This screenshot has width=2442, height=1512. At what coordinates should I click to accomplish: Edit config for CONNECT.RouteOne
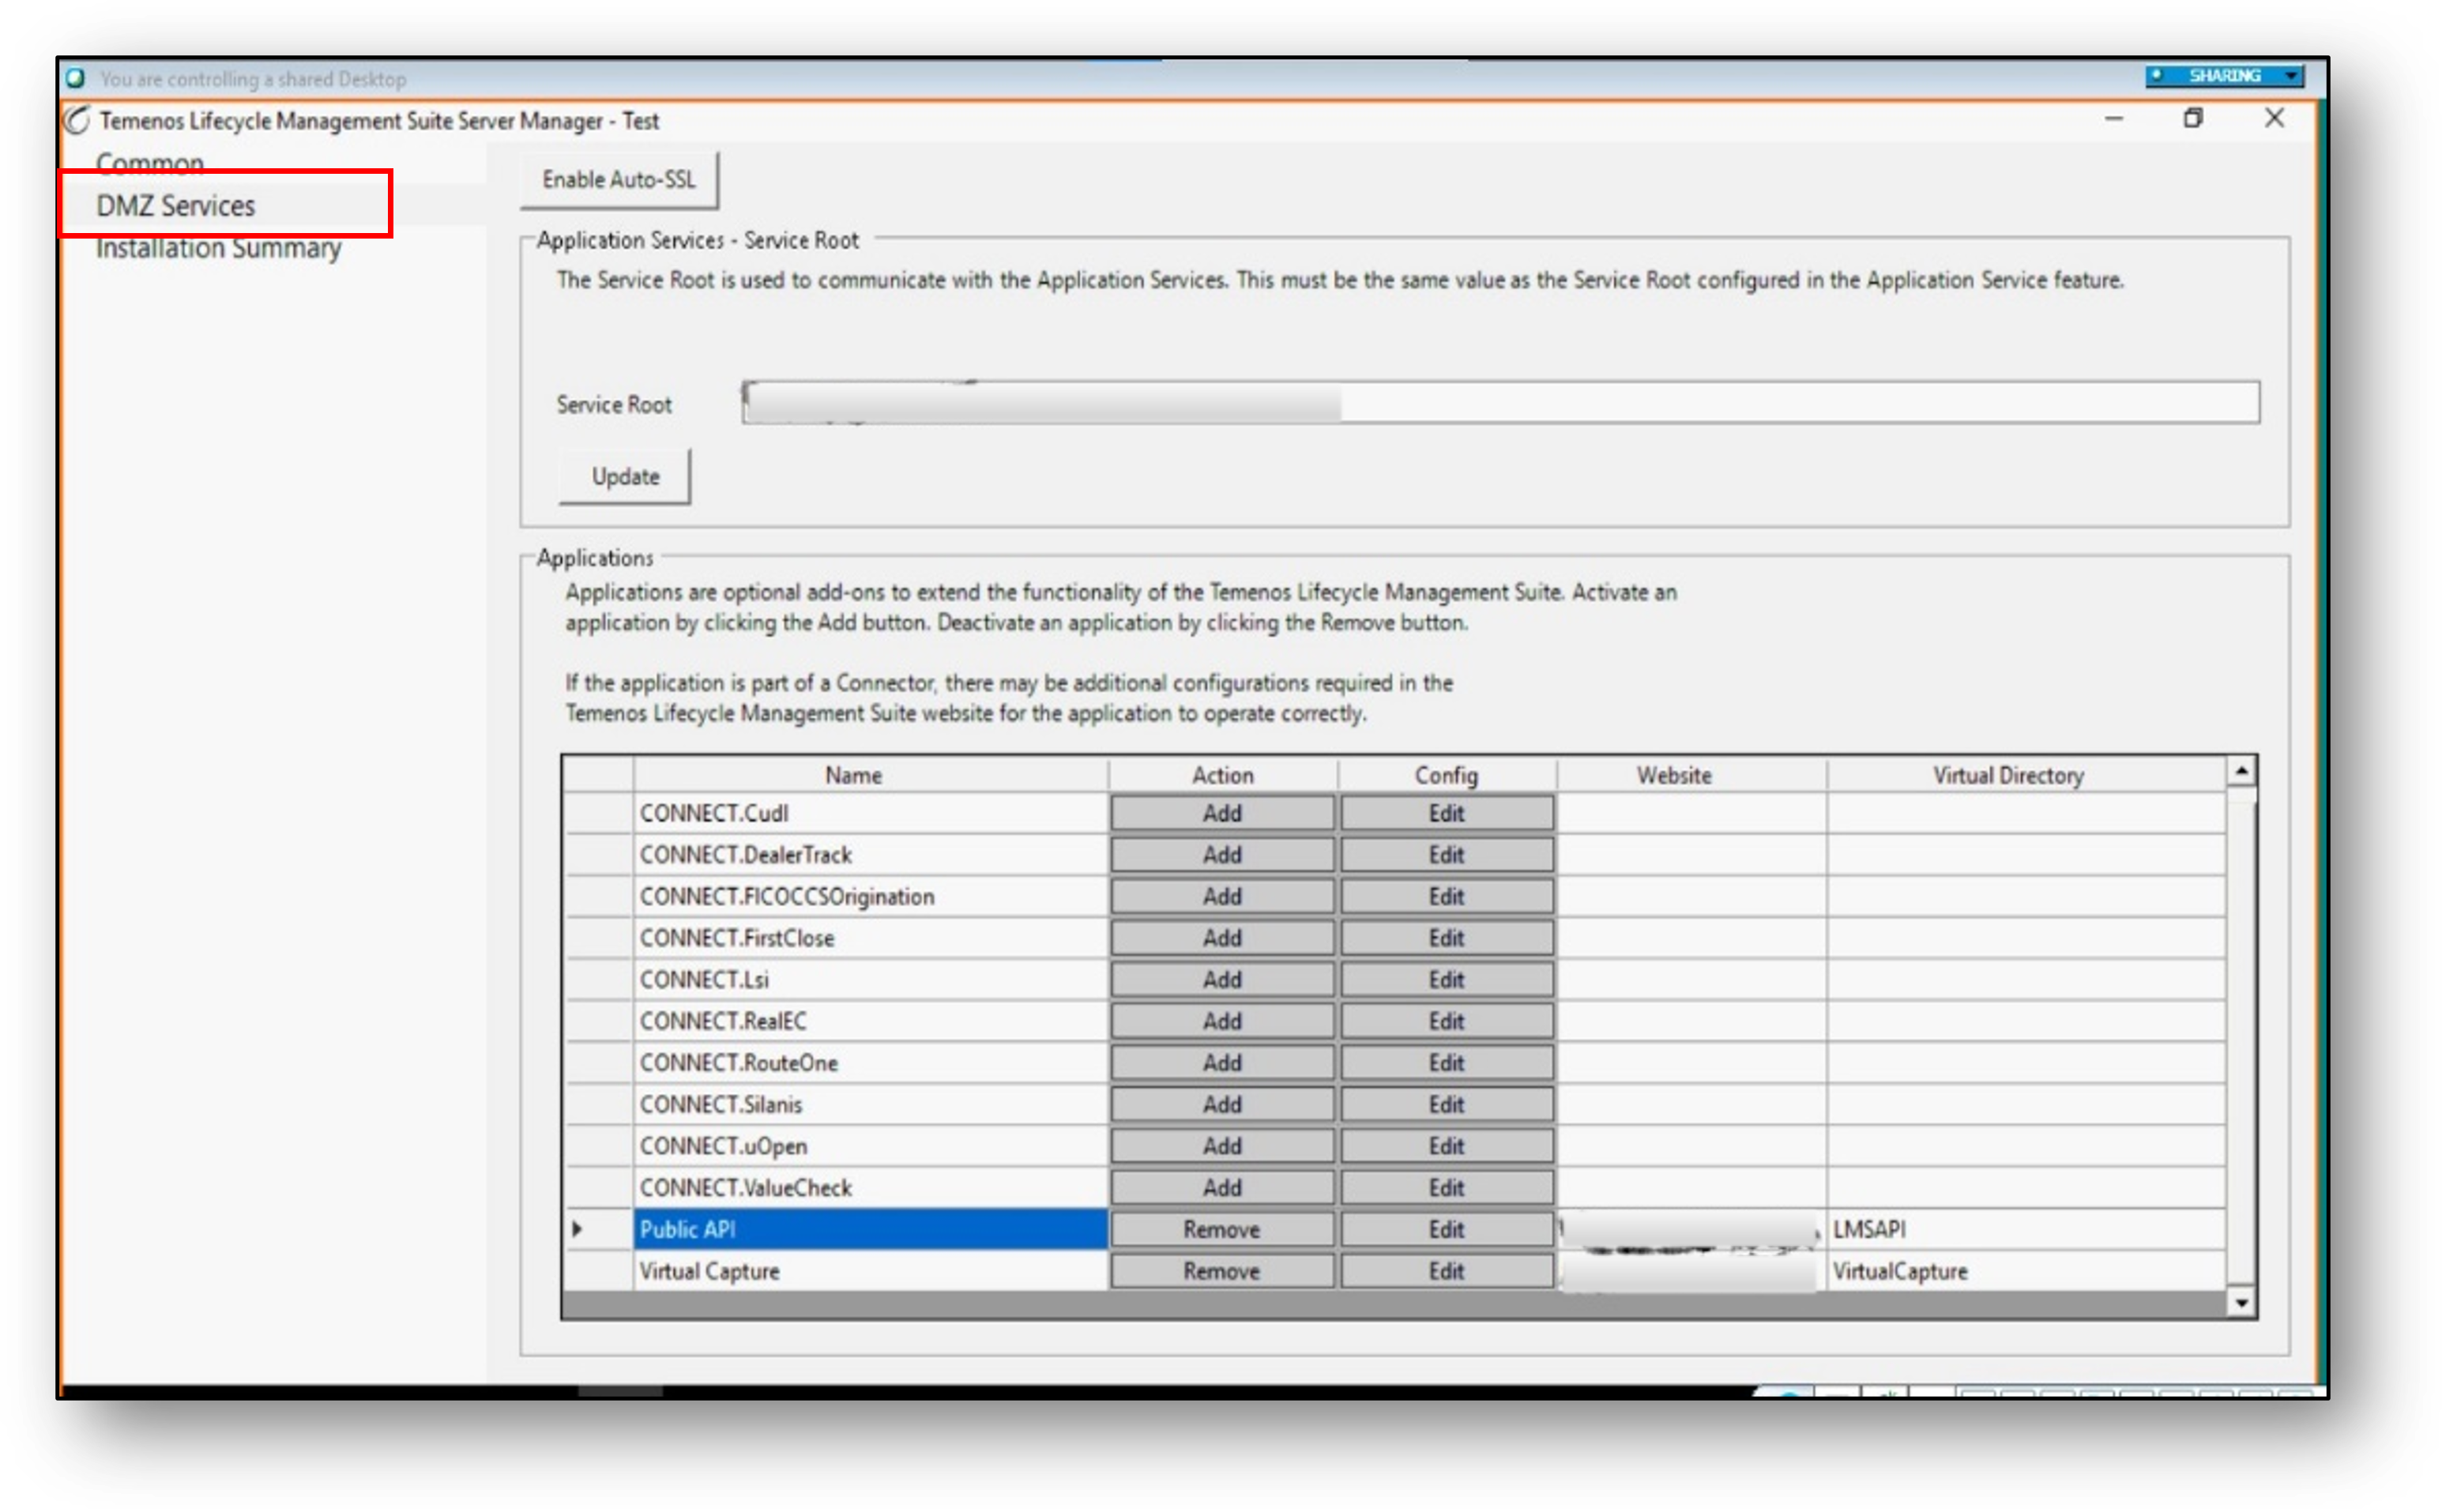point(1446,1063)
